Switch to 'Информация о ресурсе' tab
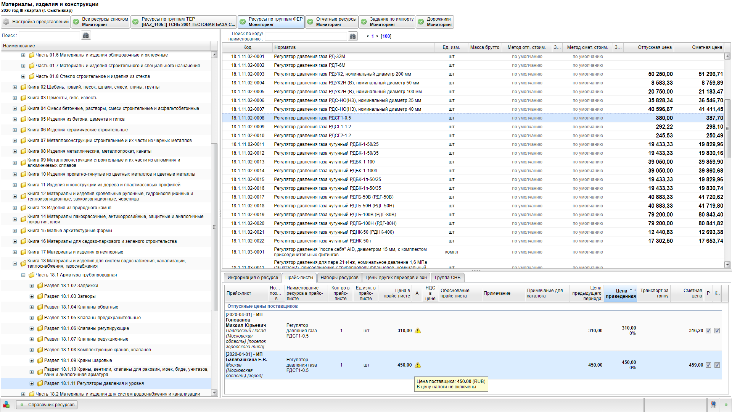Image resolution: width=732 pixels, height=412 pixels. [x=253, y=278]
